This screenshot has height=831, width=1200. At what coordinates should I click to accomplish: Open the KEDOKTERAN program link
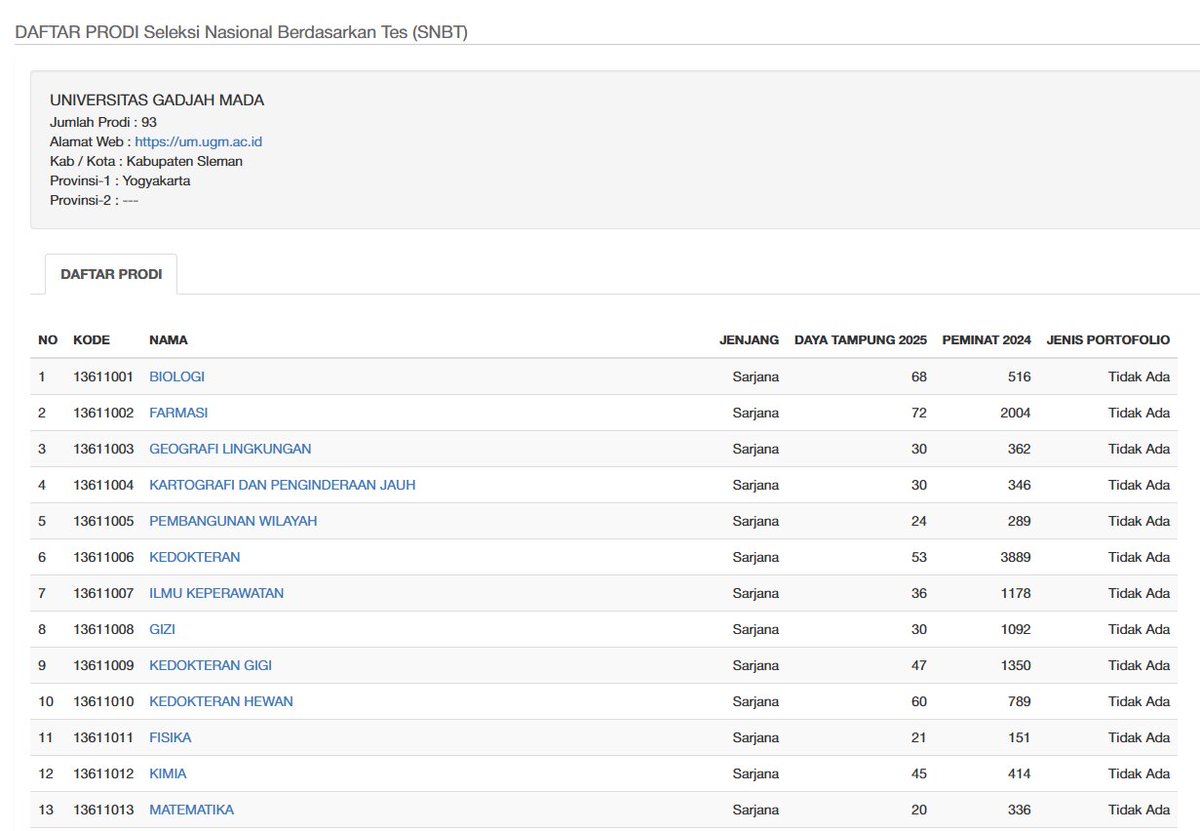pos(195,557)
